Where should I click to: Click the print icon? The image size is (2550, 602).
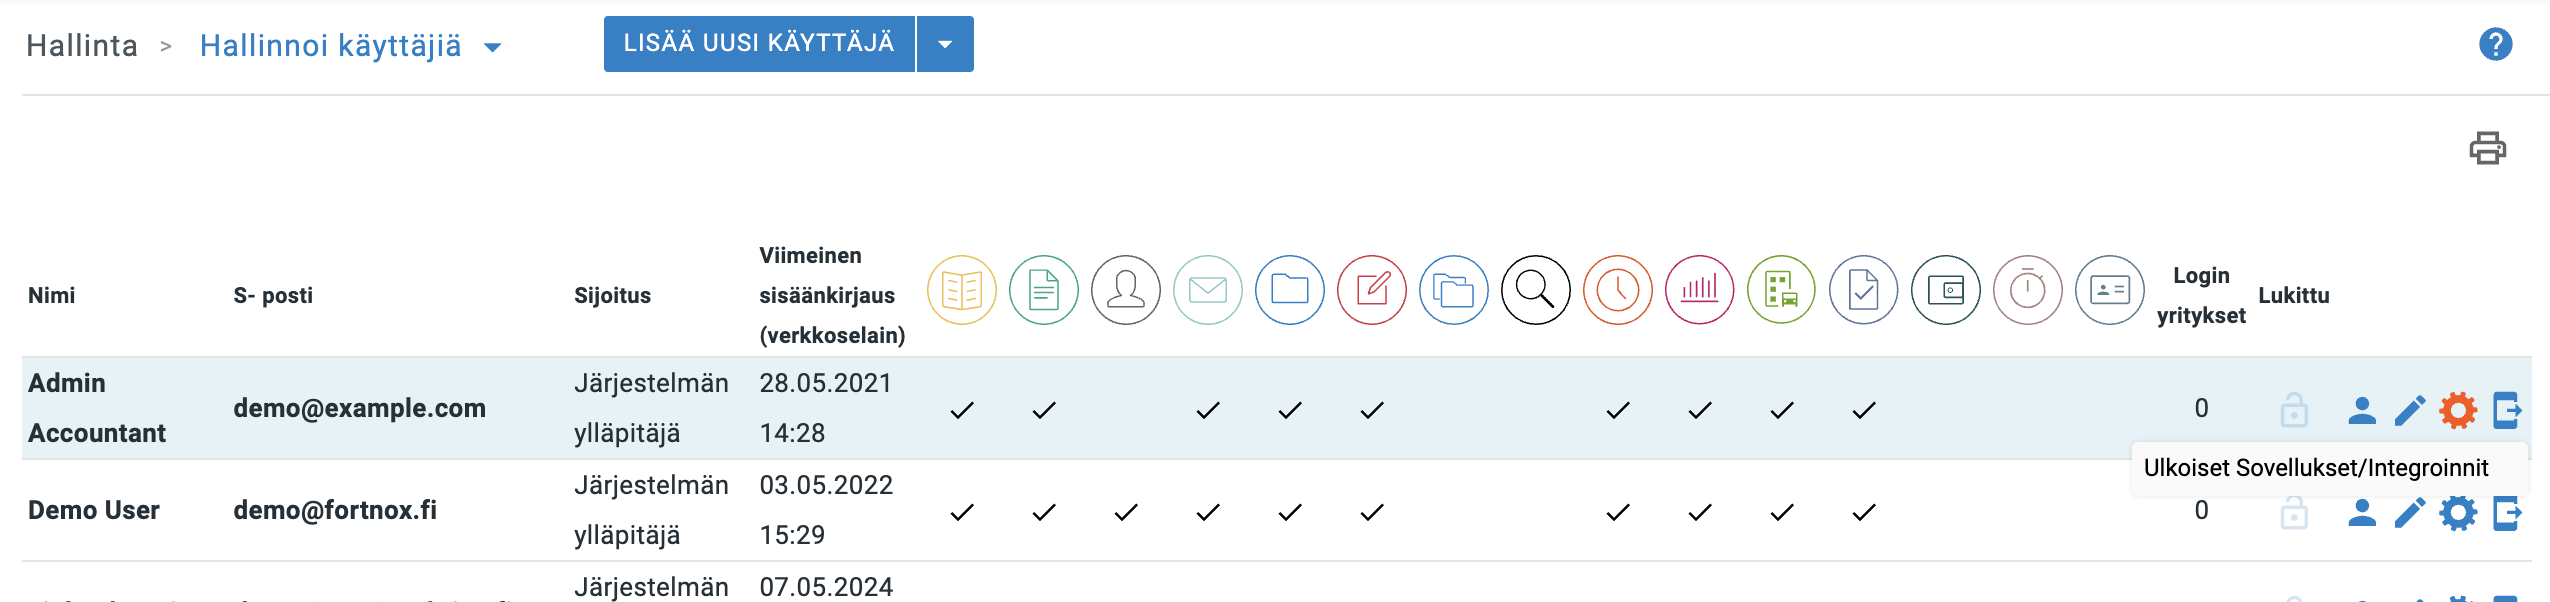pyautogui.click(x=2487, y=148)
